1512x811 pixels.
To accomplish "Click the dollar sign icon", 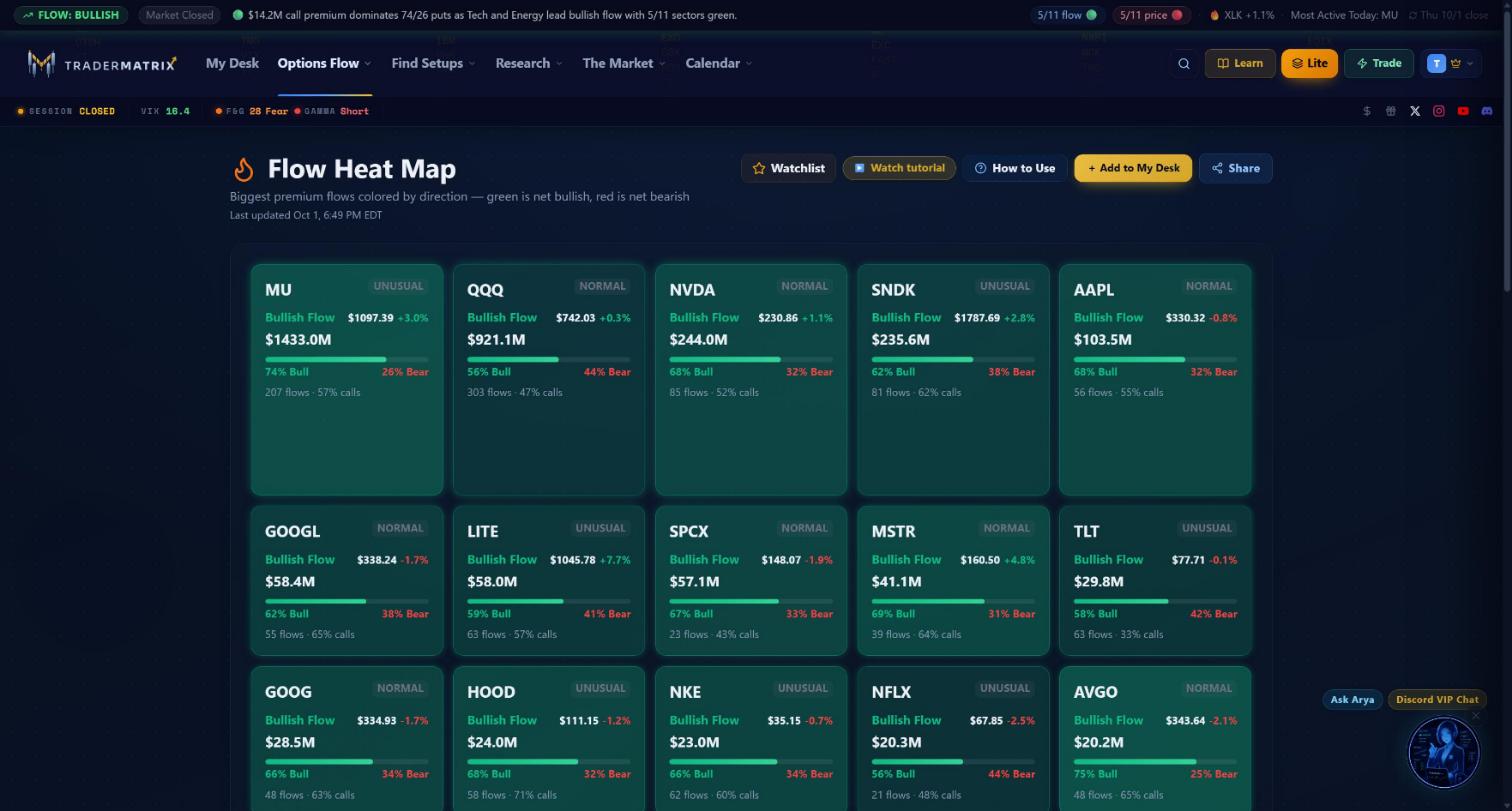I will click(x=1367, y=111).
